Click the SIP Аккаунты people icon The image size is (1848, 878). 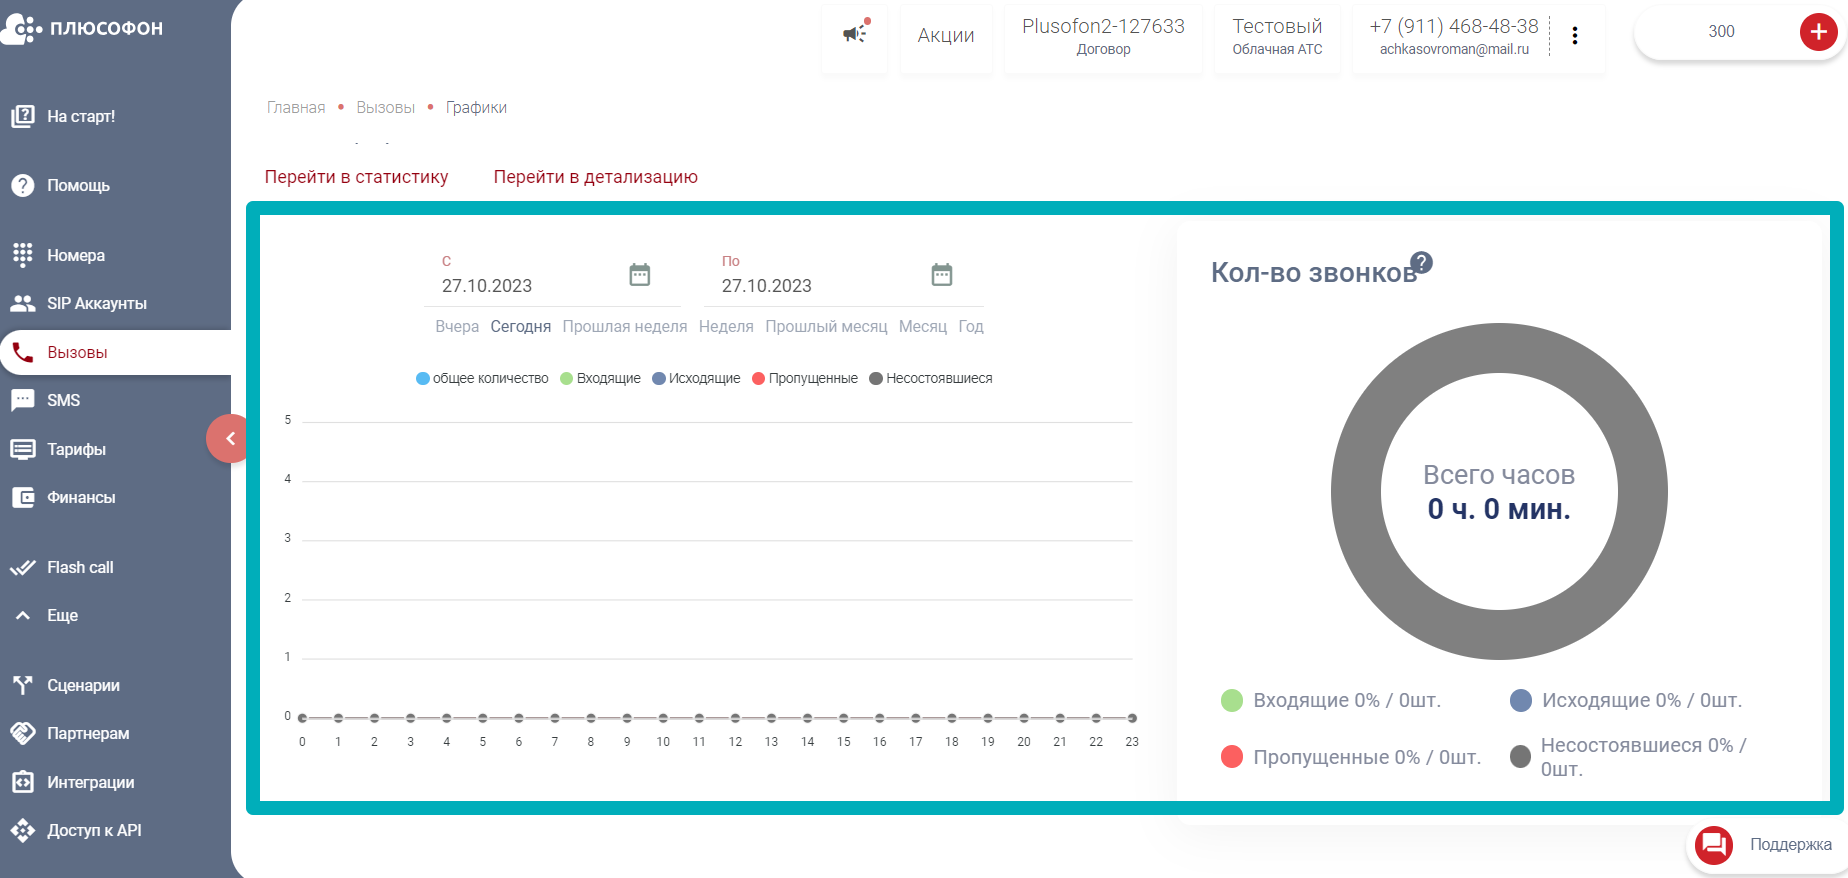(x=22, y=303)
